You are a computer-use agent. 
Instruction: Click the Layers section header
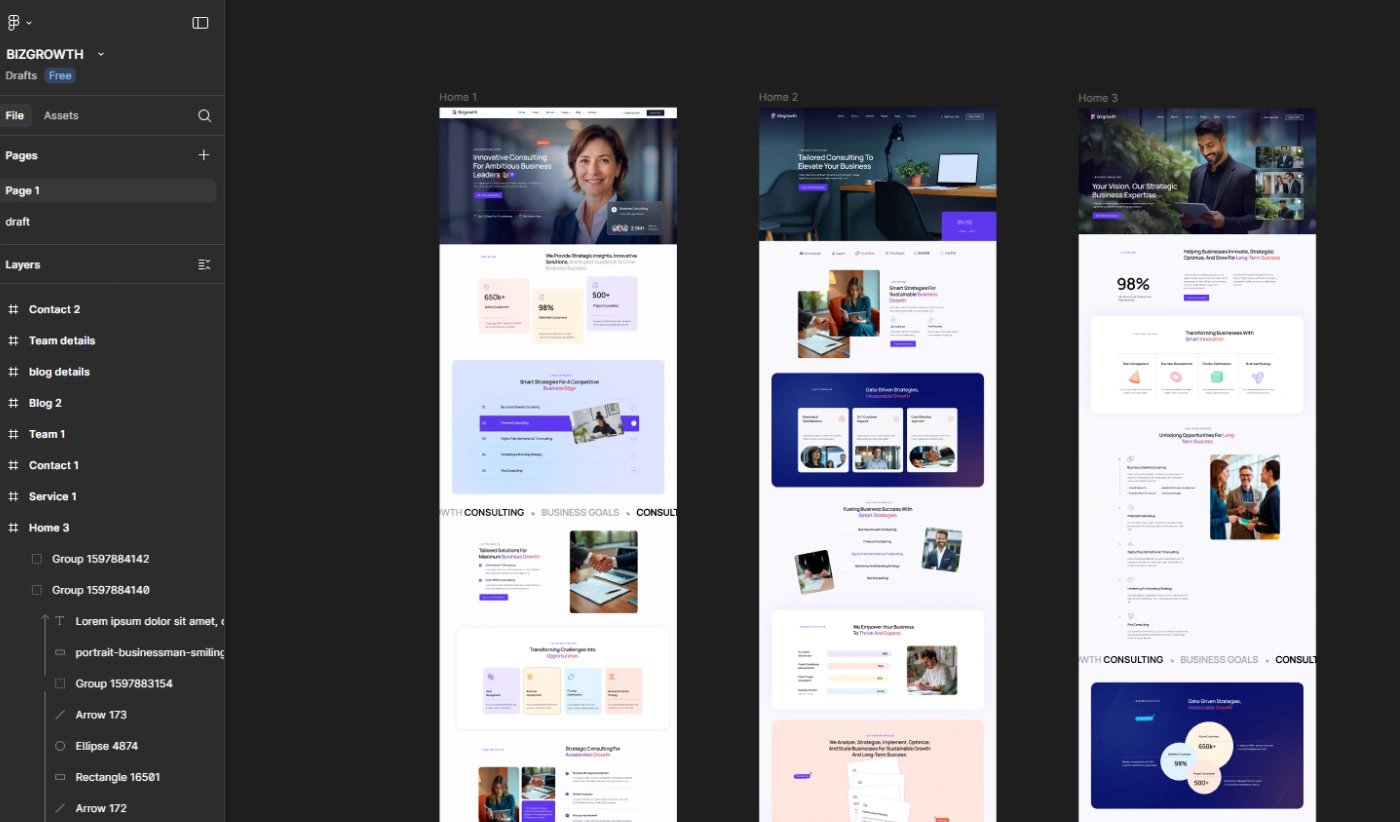23,265
